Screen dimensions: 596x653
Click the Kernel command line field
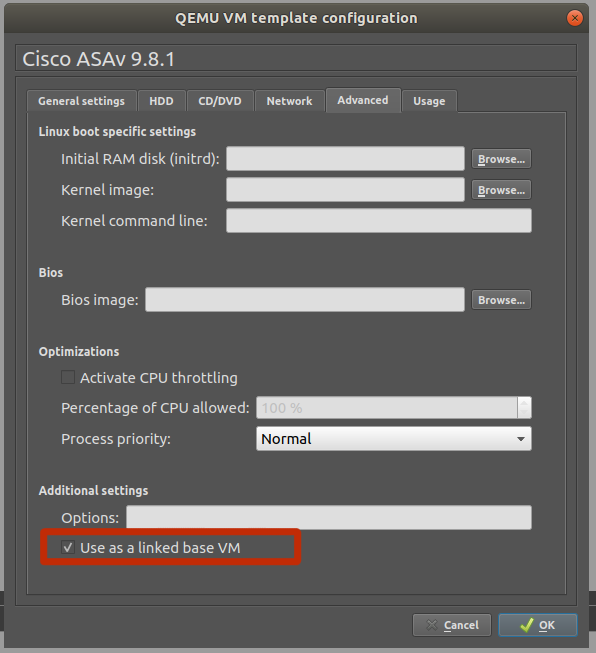tap(379, 221)
